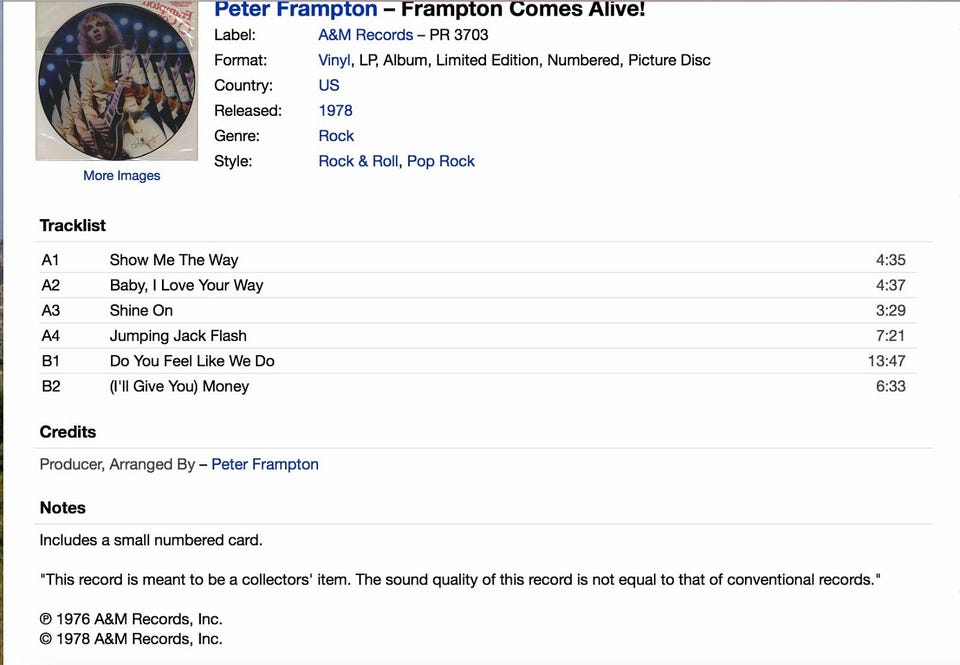The width and height of the screenshot is (960, 665).
Task: Select the Vinyl format link
Action: 334,60
